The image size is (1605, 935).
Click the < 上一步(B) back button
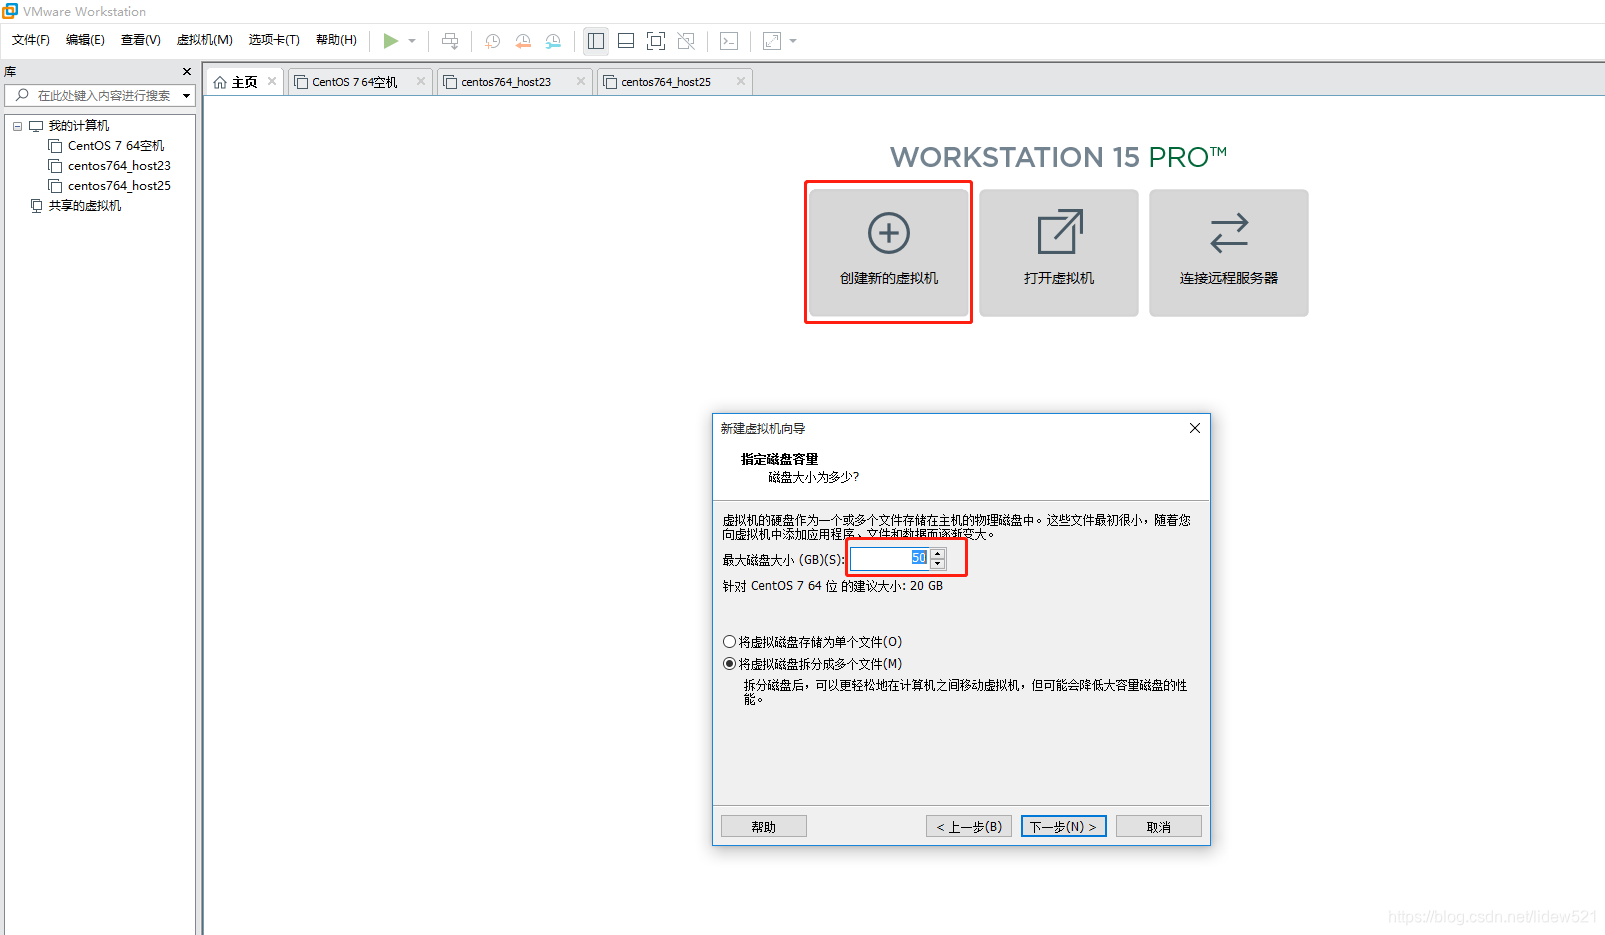click(969, 827)
